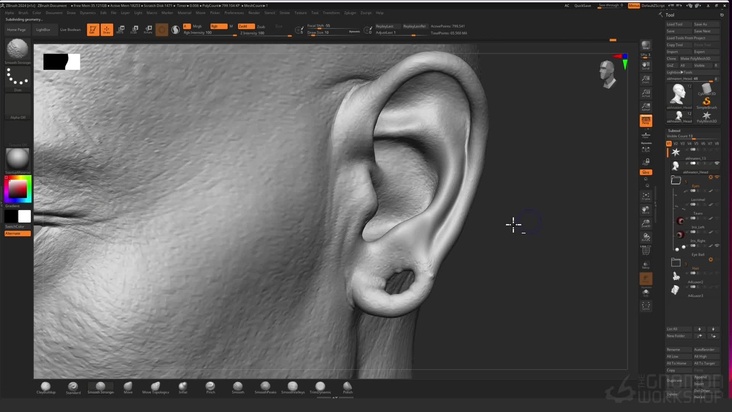The height and width of the screenshot is (412, 732).
Task: Toggle the Mrgb button
Action: (x=197, y=26)
